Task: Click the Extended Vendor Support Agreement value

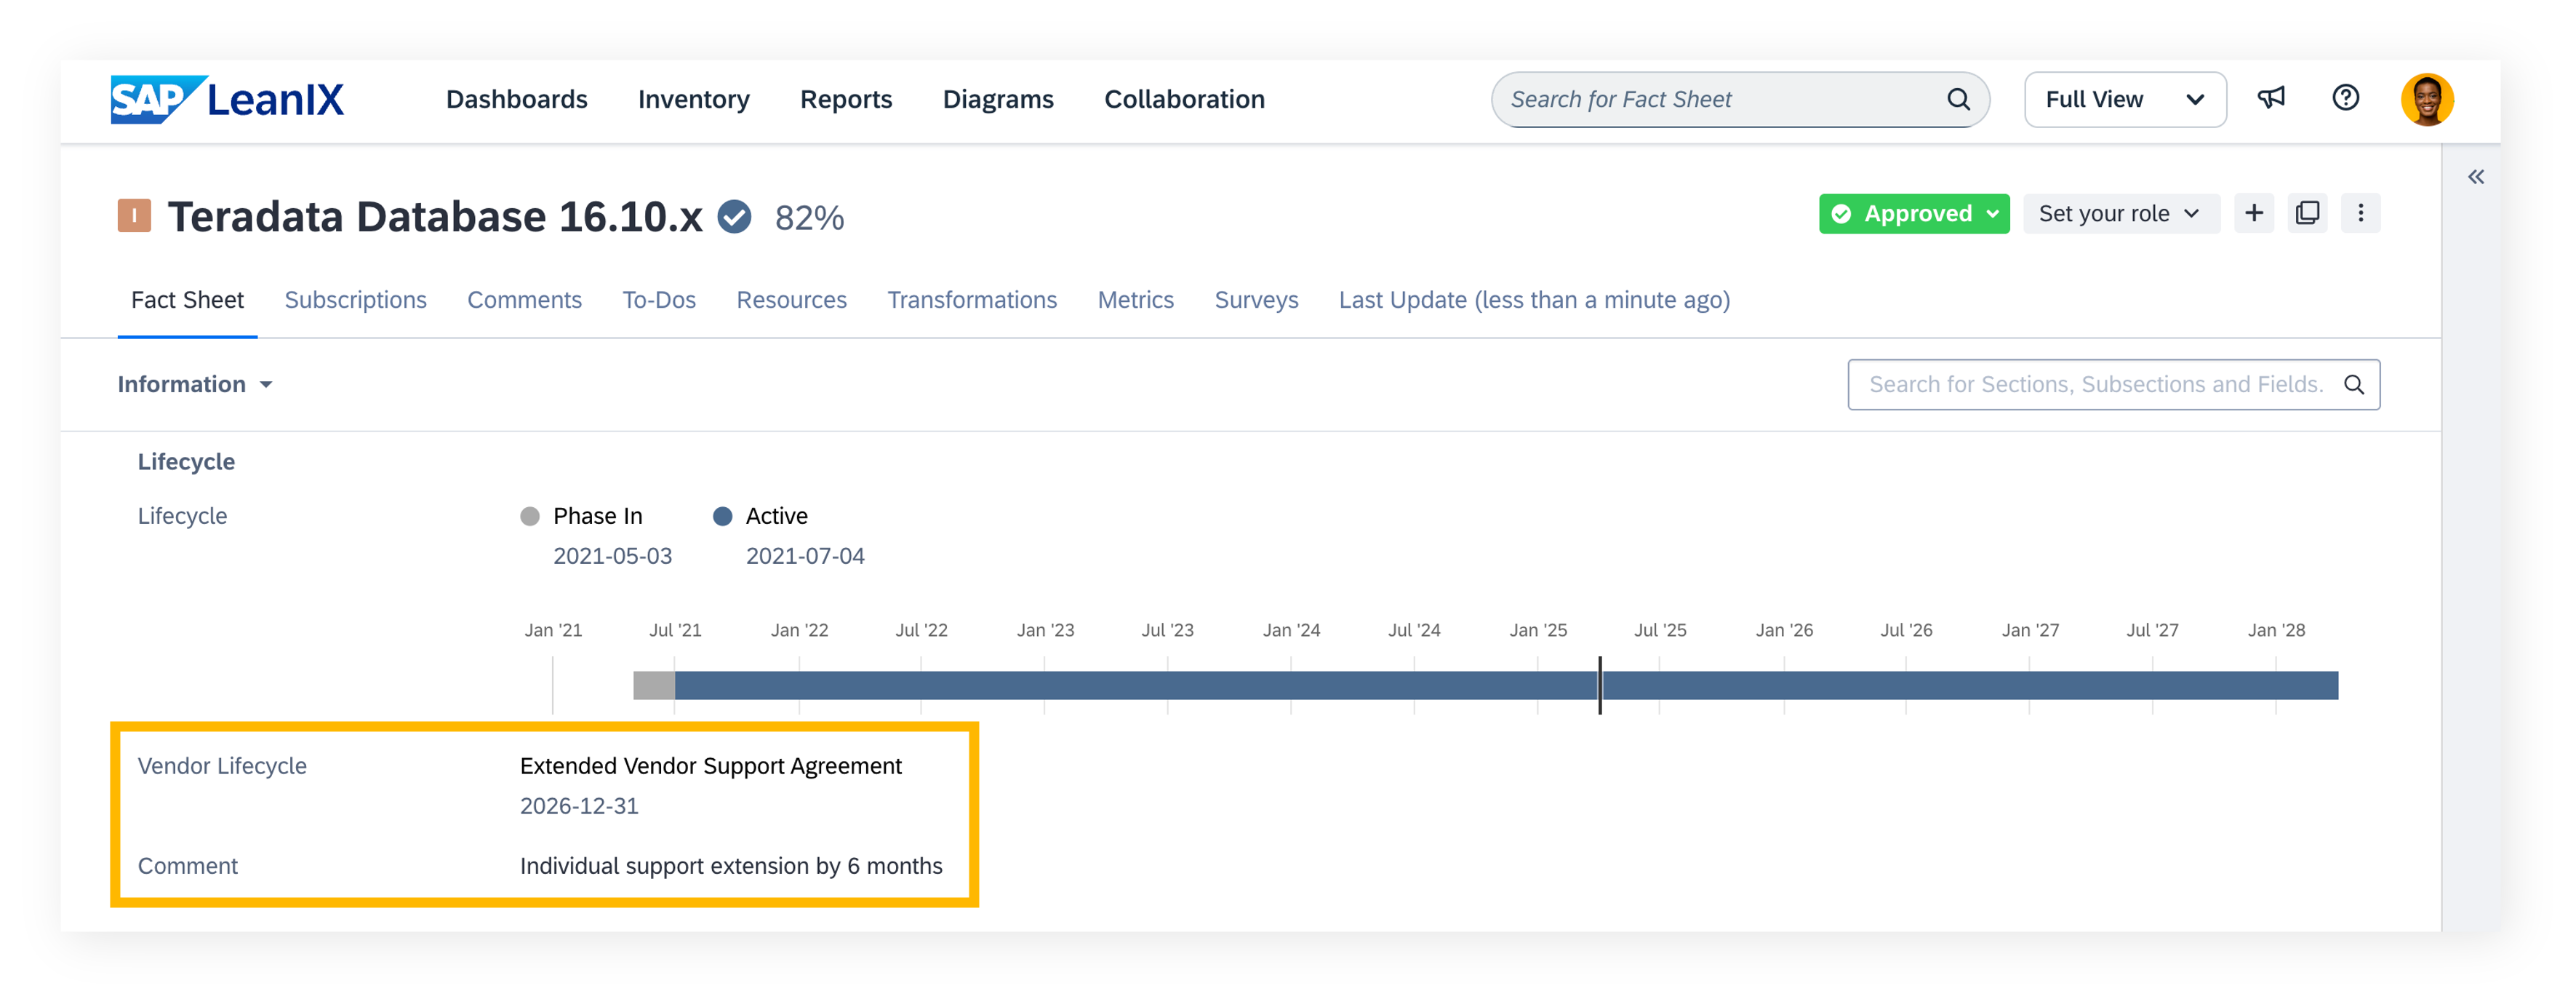Action: click(x=711, y=766)
